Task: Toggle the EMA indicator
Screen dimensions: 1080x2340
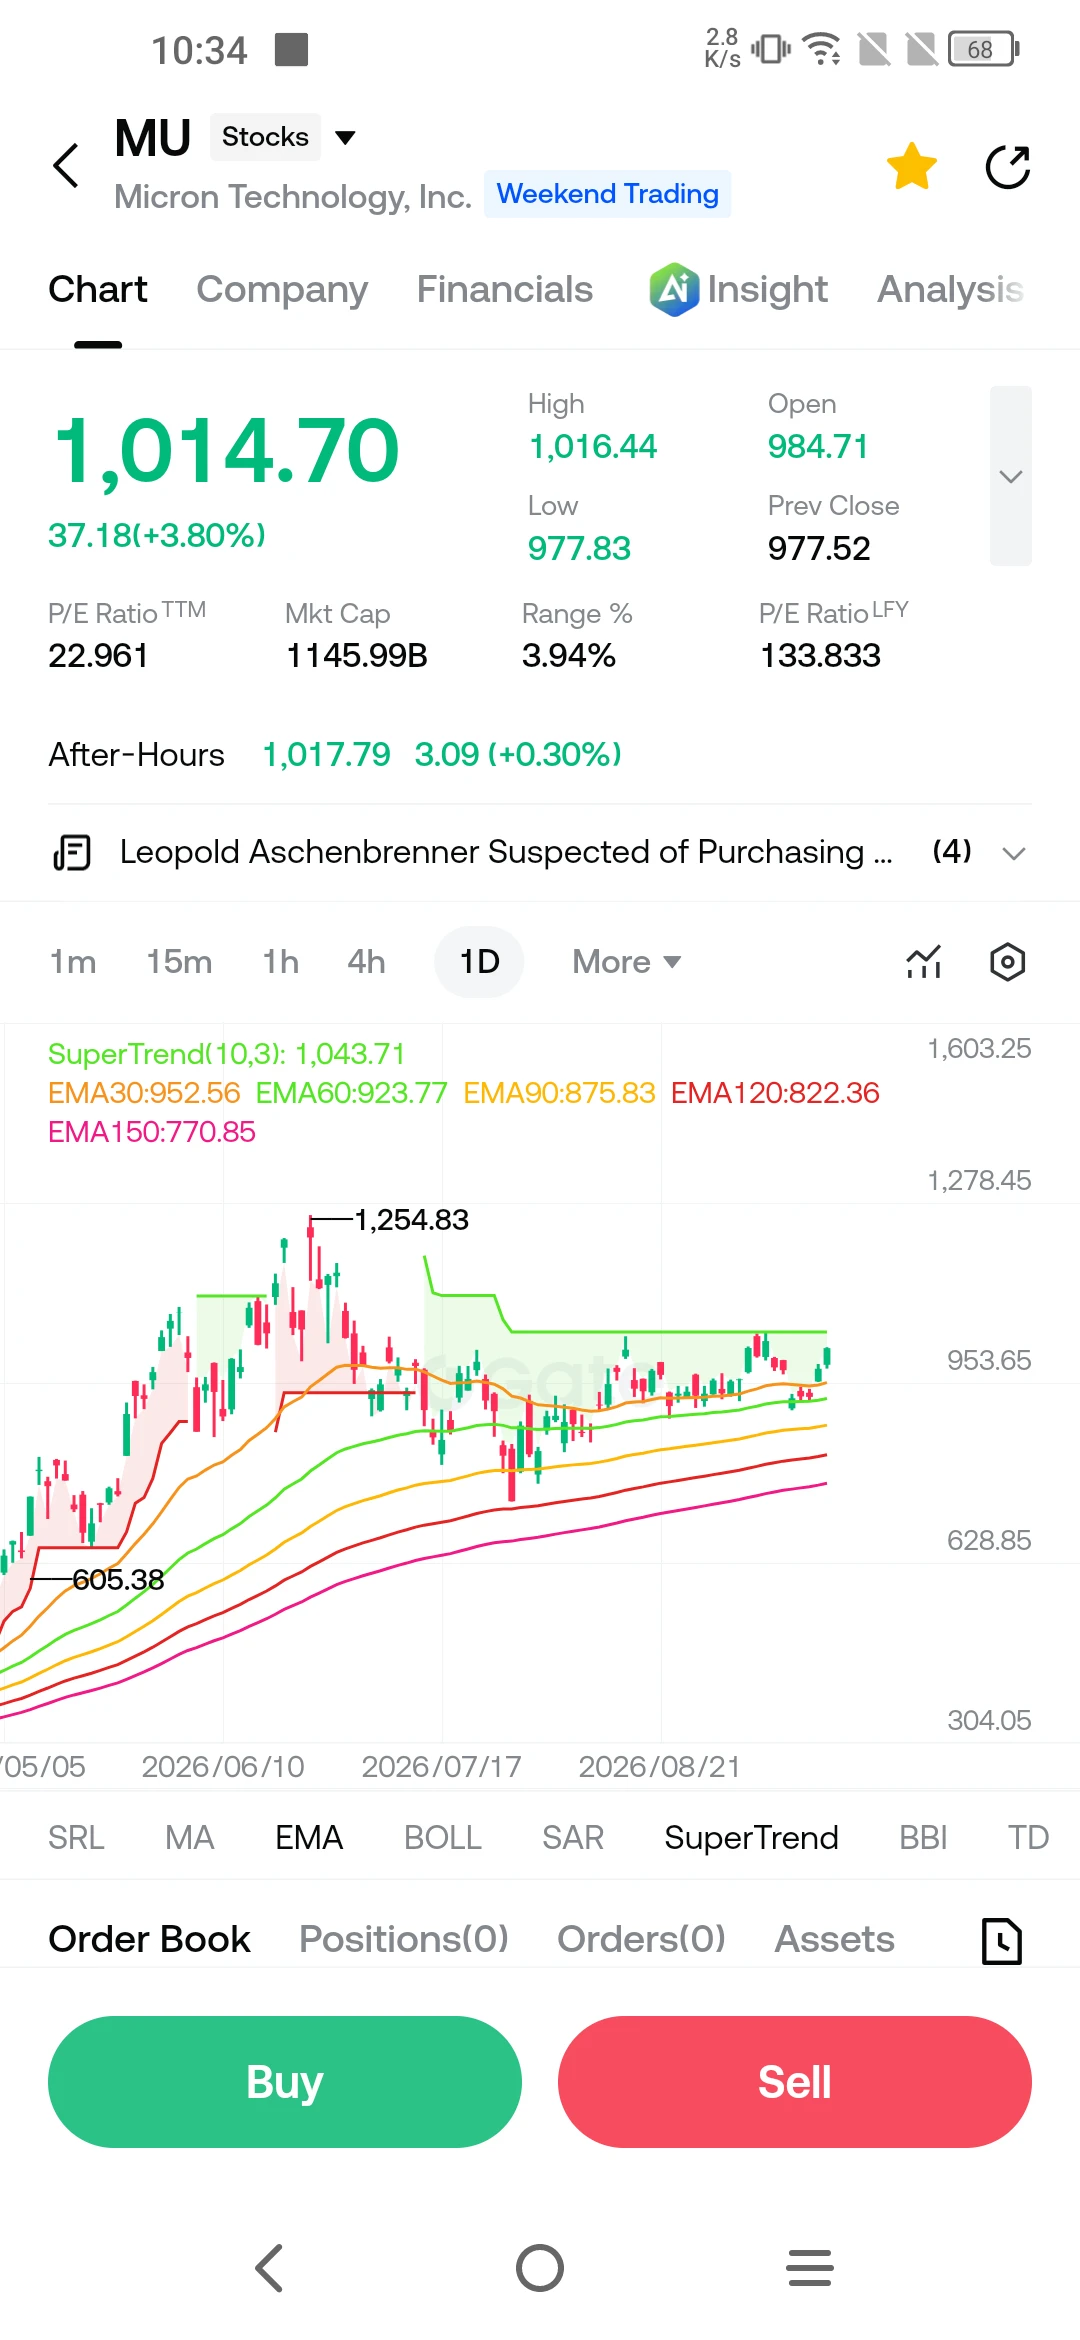Action: click(309, 1838)
